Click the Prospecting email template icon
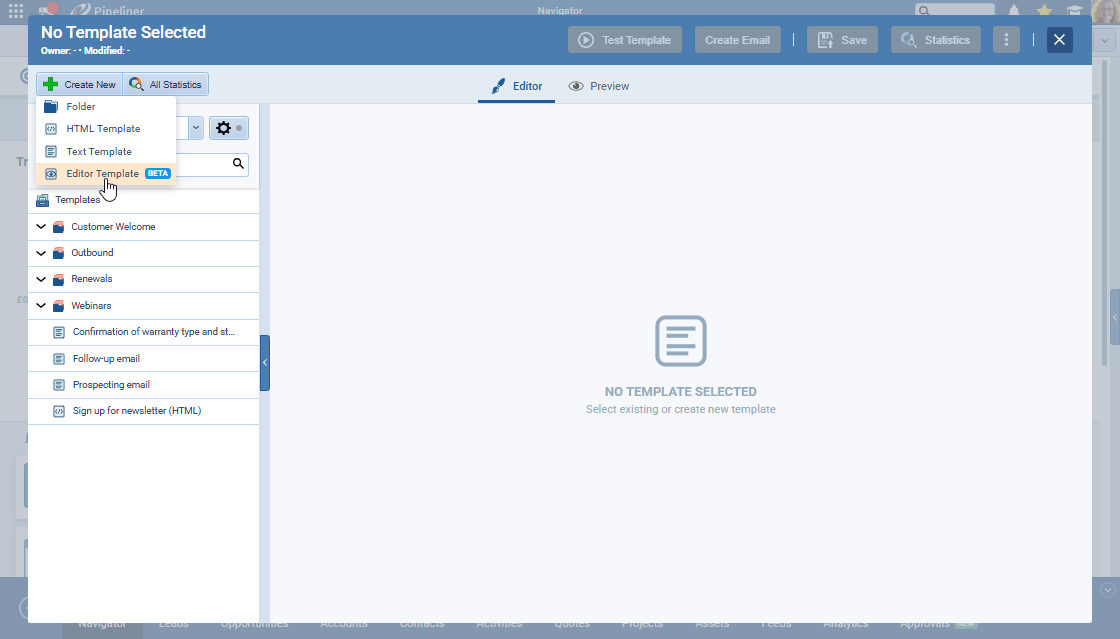The width and height of the screenshot is (1120, 639). tap(59, 385)
